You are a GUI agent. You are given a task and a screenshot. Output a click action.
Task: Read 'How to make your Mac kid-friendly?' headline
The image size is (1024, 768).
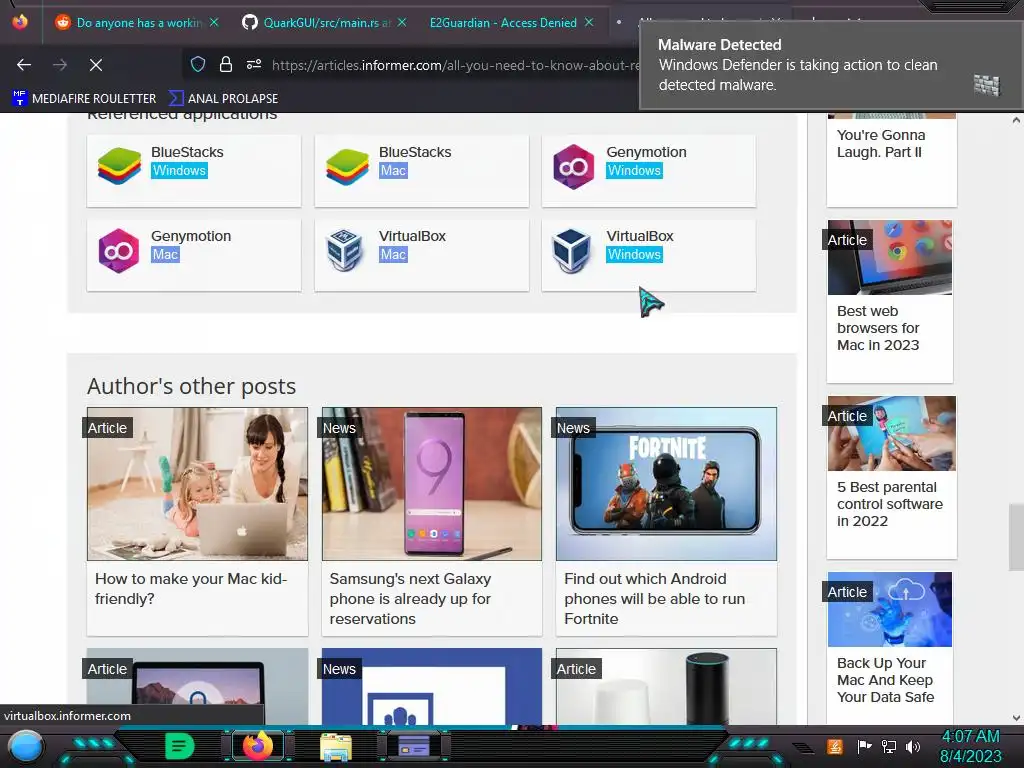point(191,588)
